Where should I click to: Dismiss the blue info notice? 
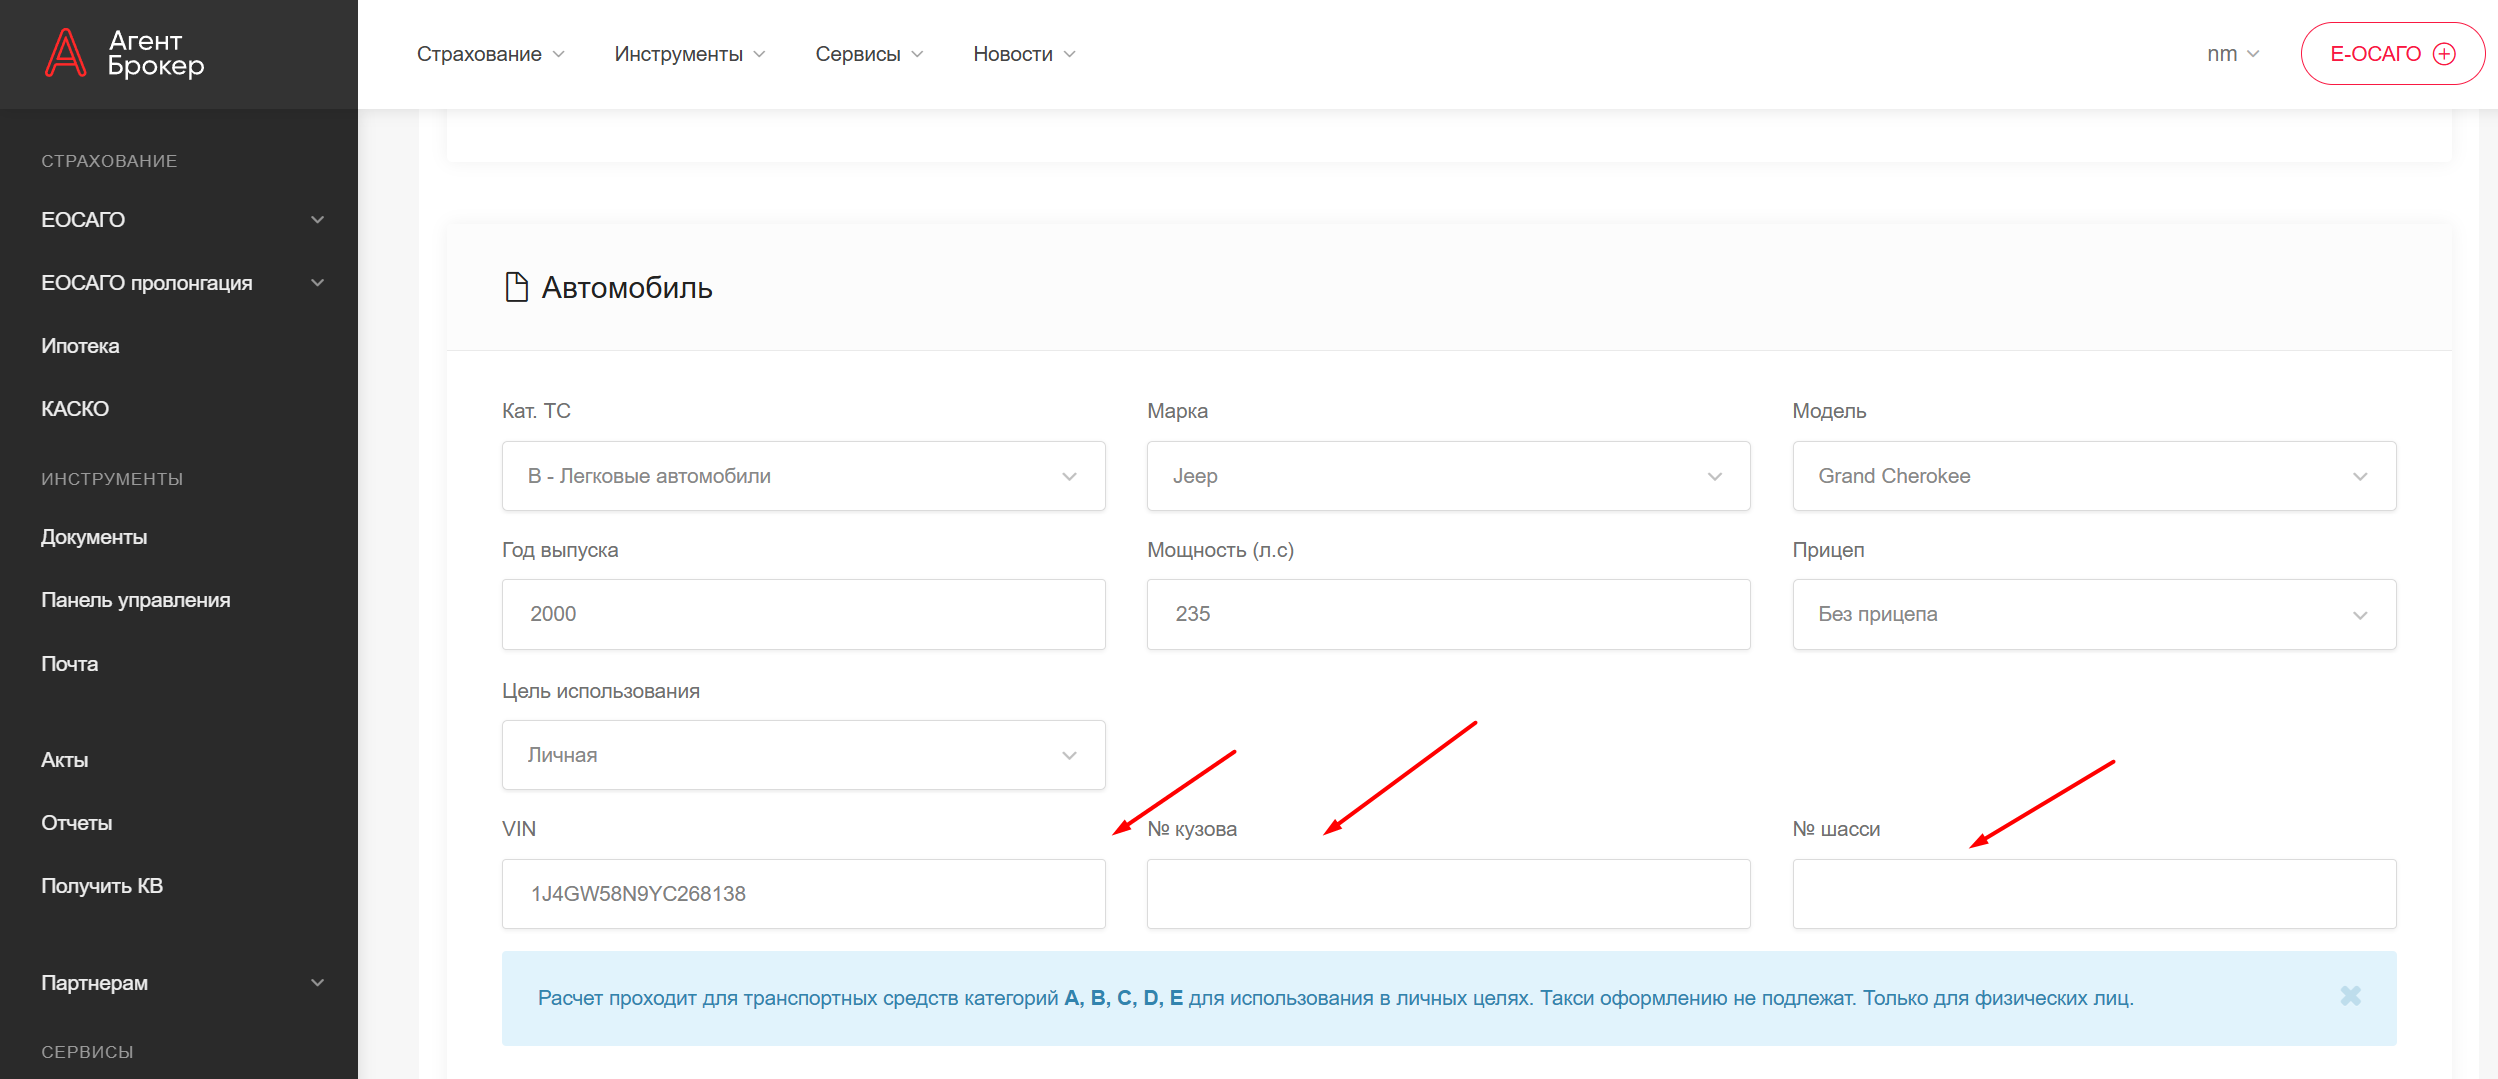click(2350, 996)
